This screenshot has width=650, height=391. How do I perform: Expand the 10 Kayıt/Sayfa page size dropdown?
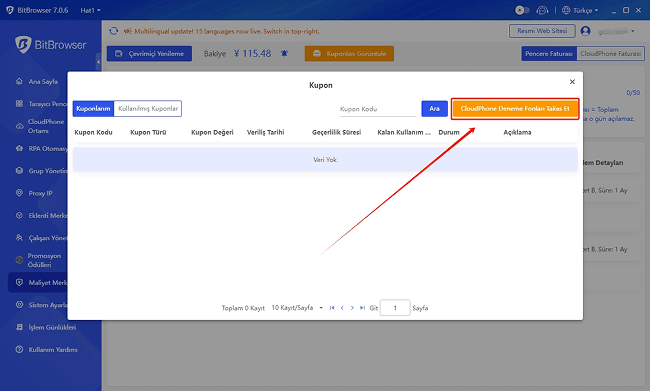[297, 308]
